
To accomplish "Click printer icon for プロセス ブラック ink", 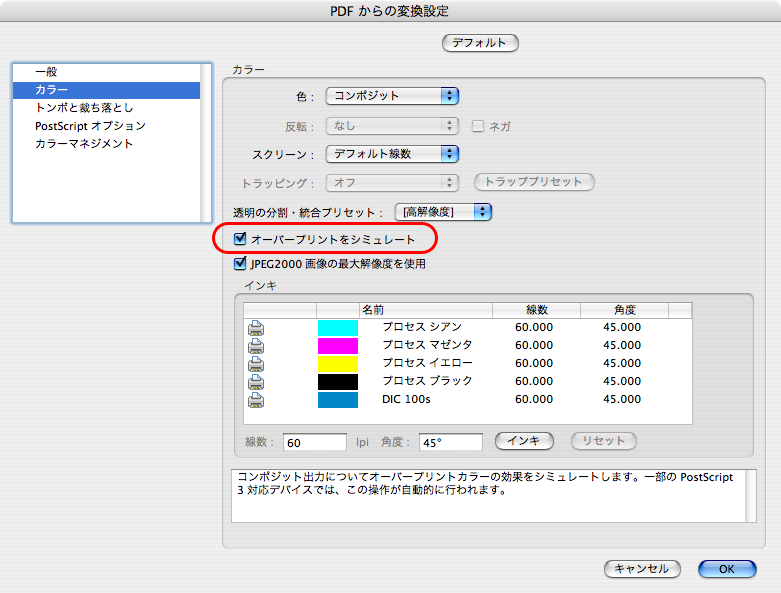I will tap(256, 382).
